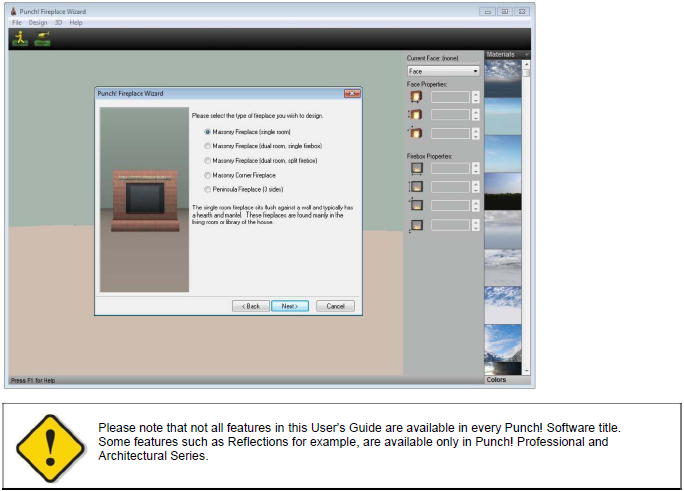Pick the grey overcast sky material thumbnail
The image size is (684, 491).
pyautogui.click(x=503, y=229)
